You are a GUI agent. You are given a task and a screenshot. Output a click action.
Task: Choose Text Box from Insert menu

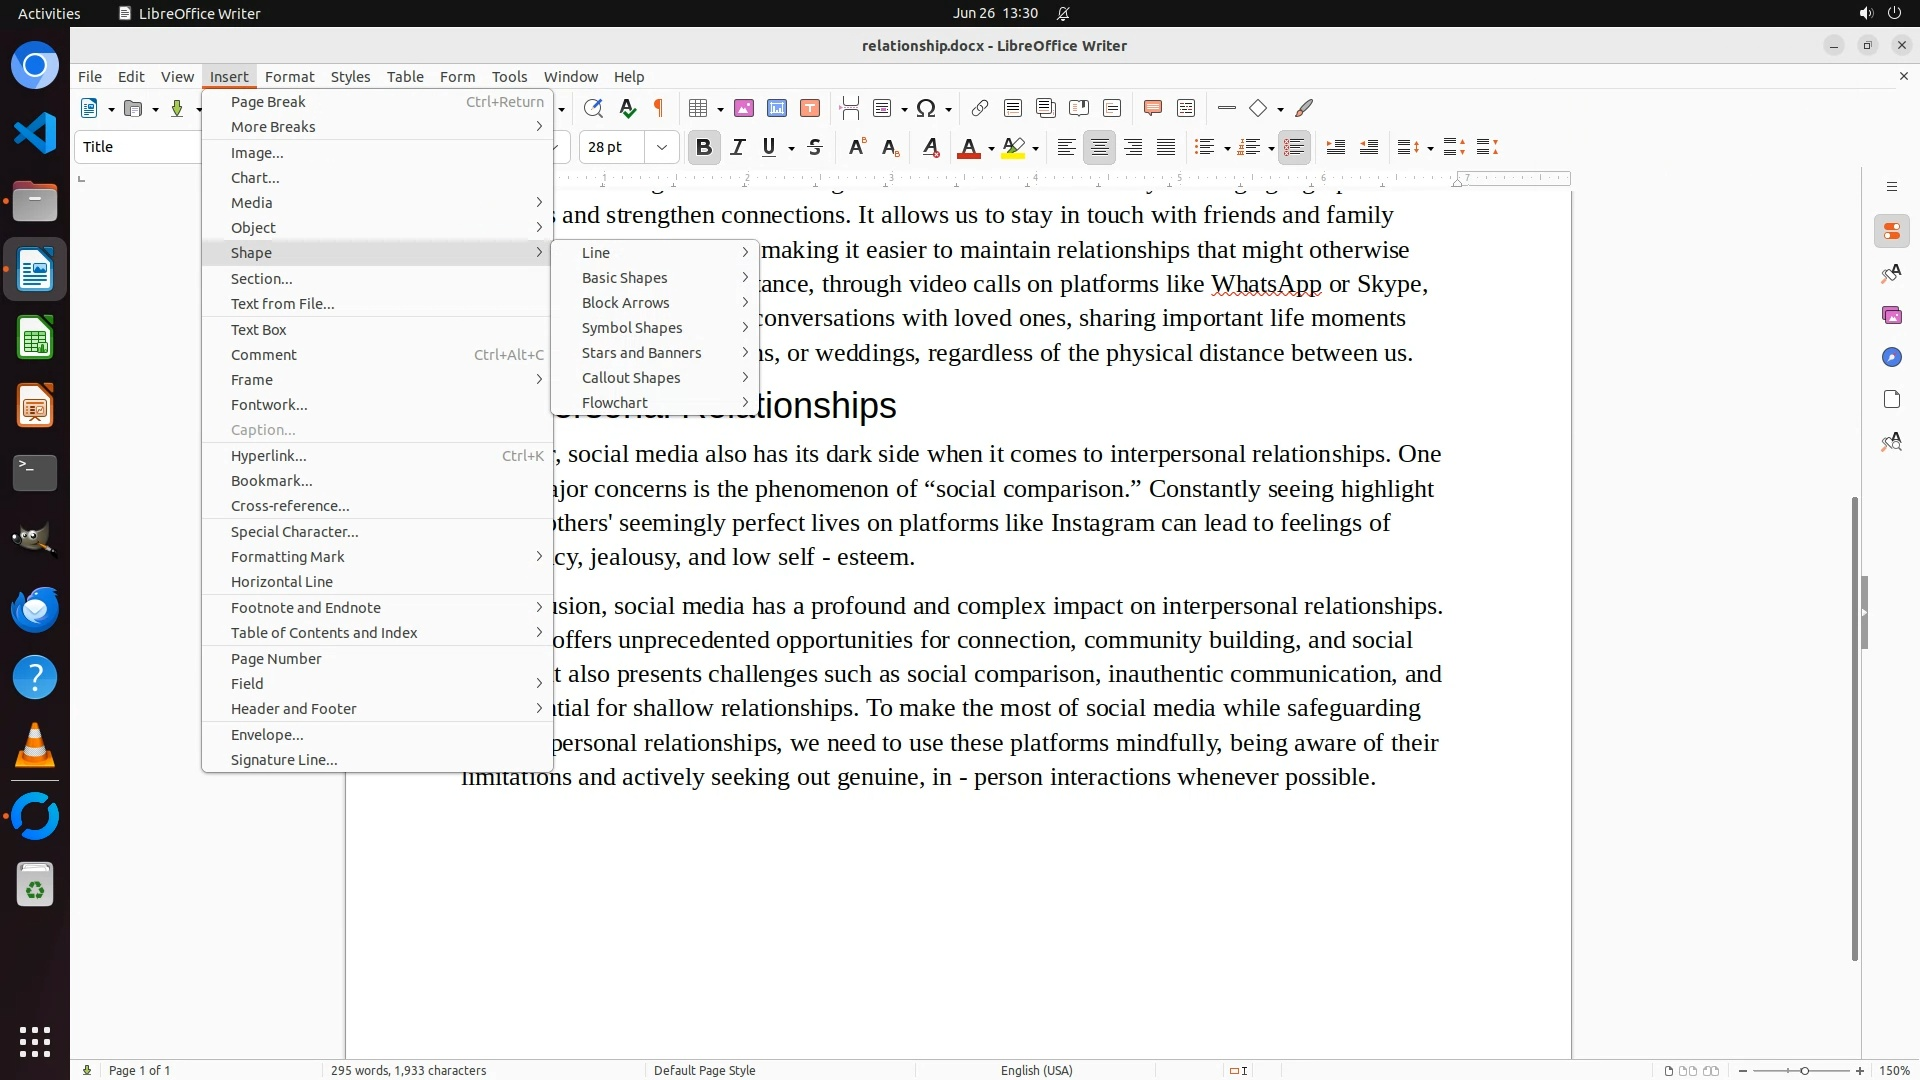click(259, 330)
